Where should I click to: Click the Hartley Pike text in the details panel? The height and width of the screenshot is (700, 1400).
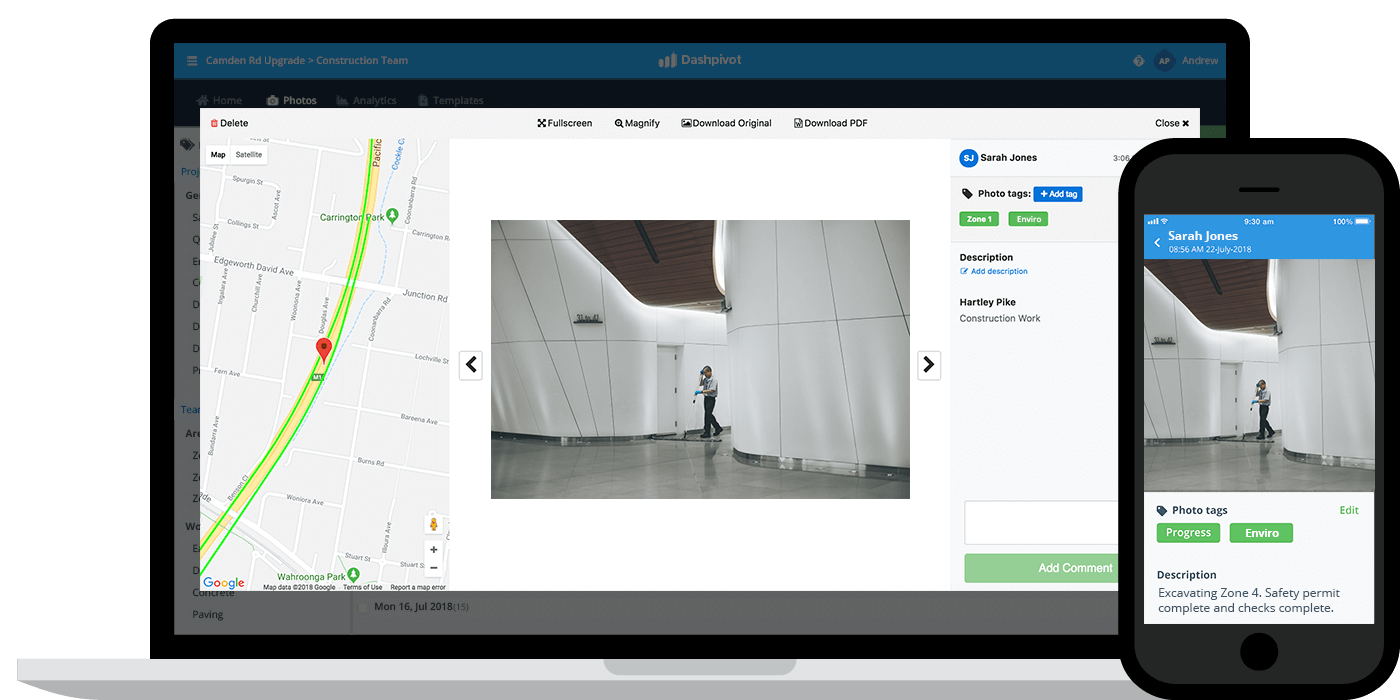pyautogui.click(x=986, y=303)
